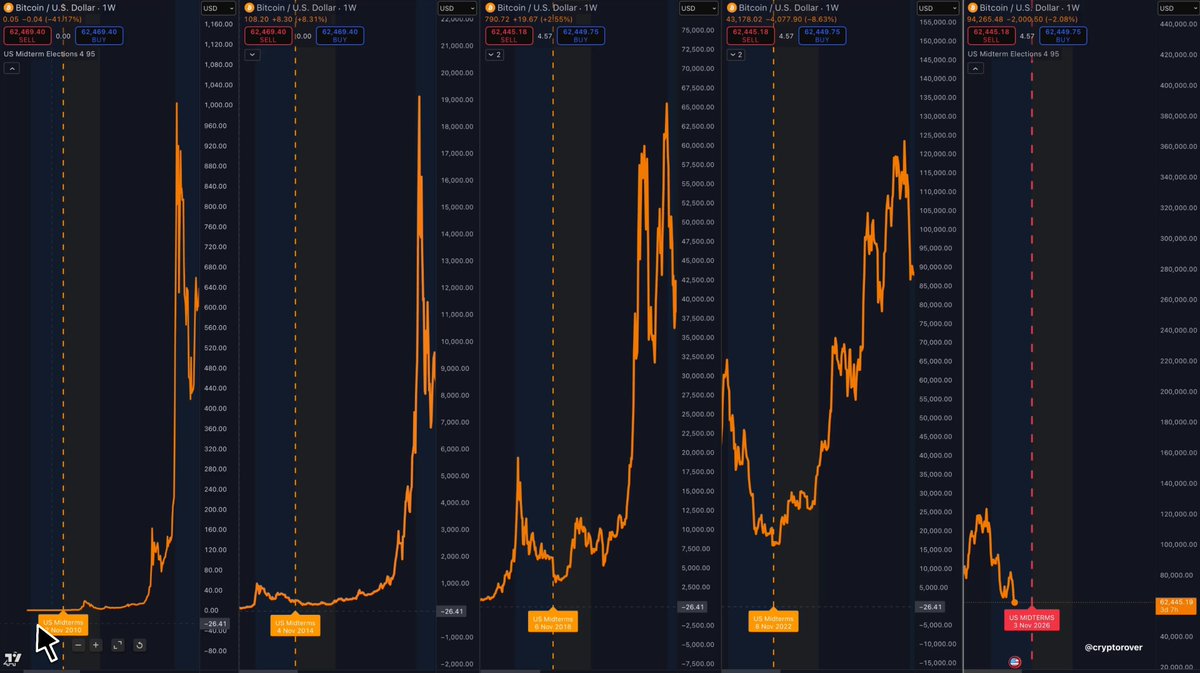
Task: Click SELL 62,469.40 on the 2010 midterms chart
Action: click(x=27, y=36)
